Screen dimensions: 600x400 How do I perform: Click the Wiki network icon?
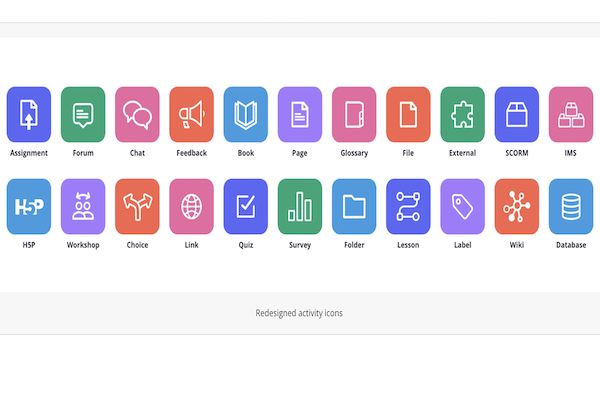[x=517, y=206]
